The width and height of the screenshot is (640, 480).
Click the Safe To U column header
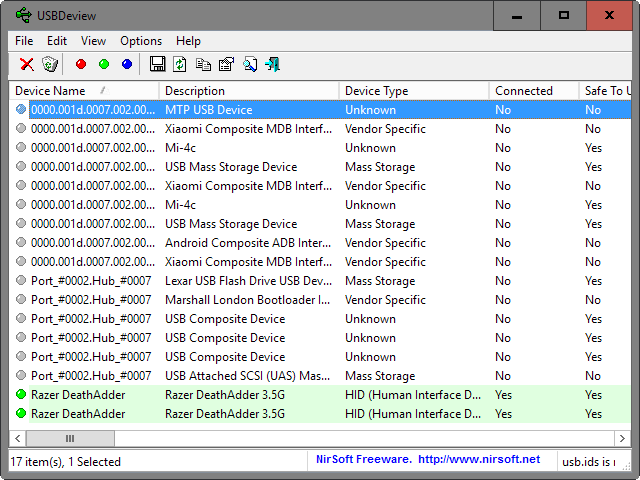605,91
